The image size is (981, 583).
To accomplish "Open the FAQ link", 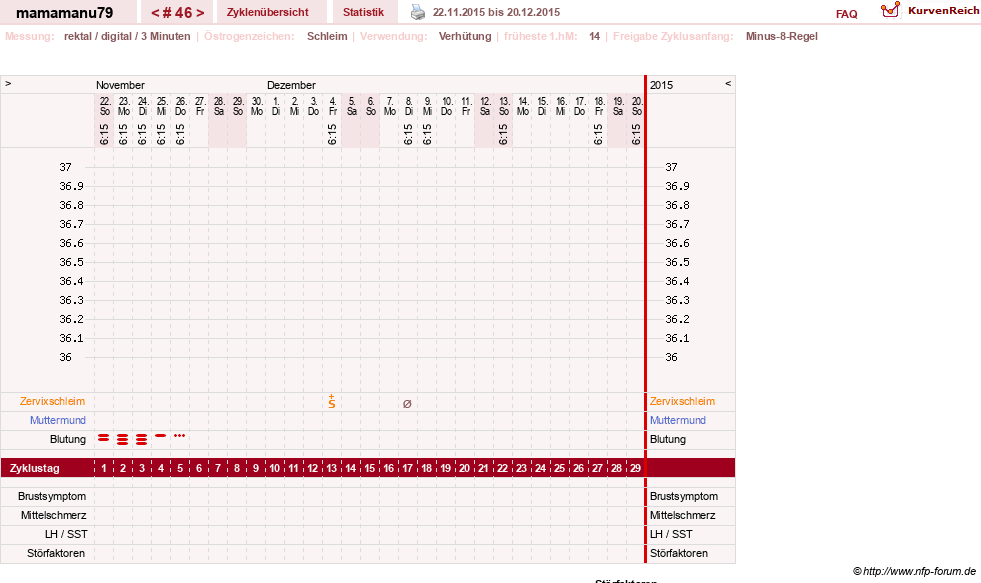I will tap(846, 14).
